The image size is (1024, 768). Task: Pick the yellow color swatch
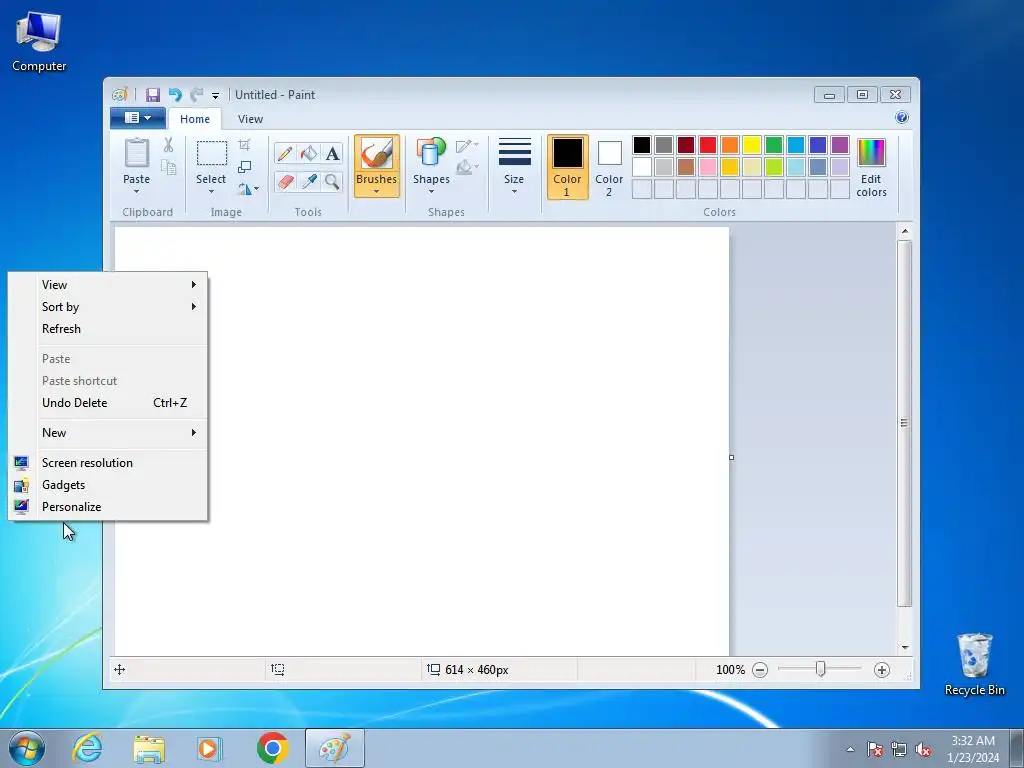[x=752, y=145]
